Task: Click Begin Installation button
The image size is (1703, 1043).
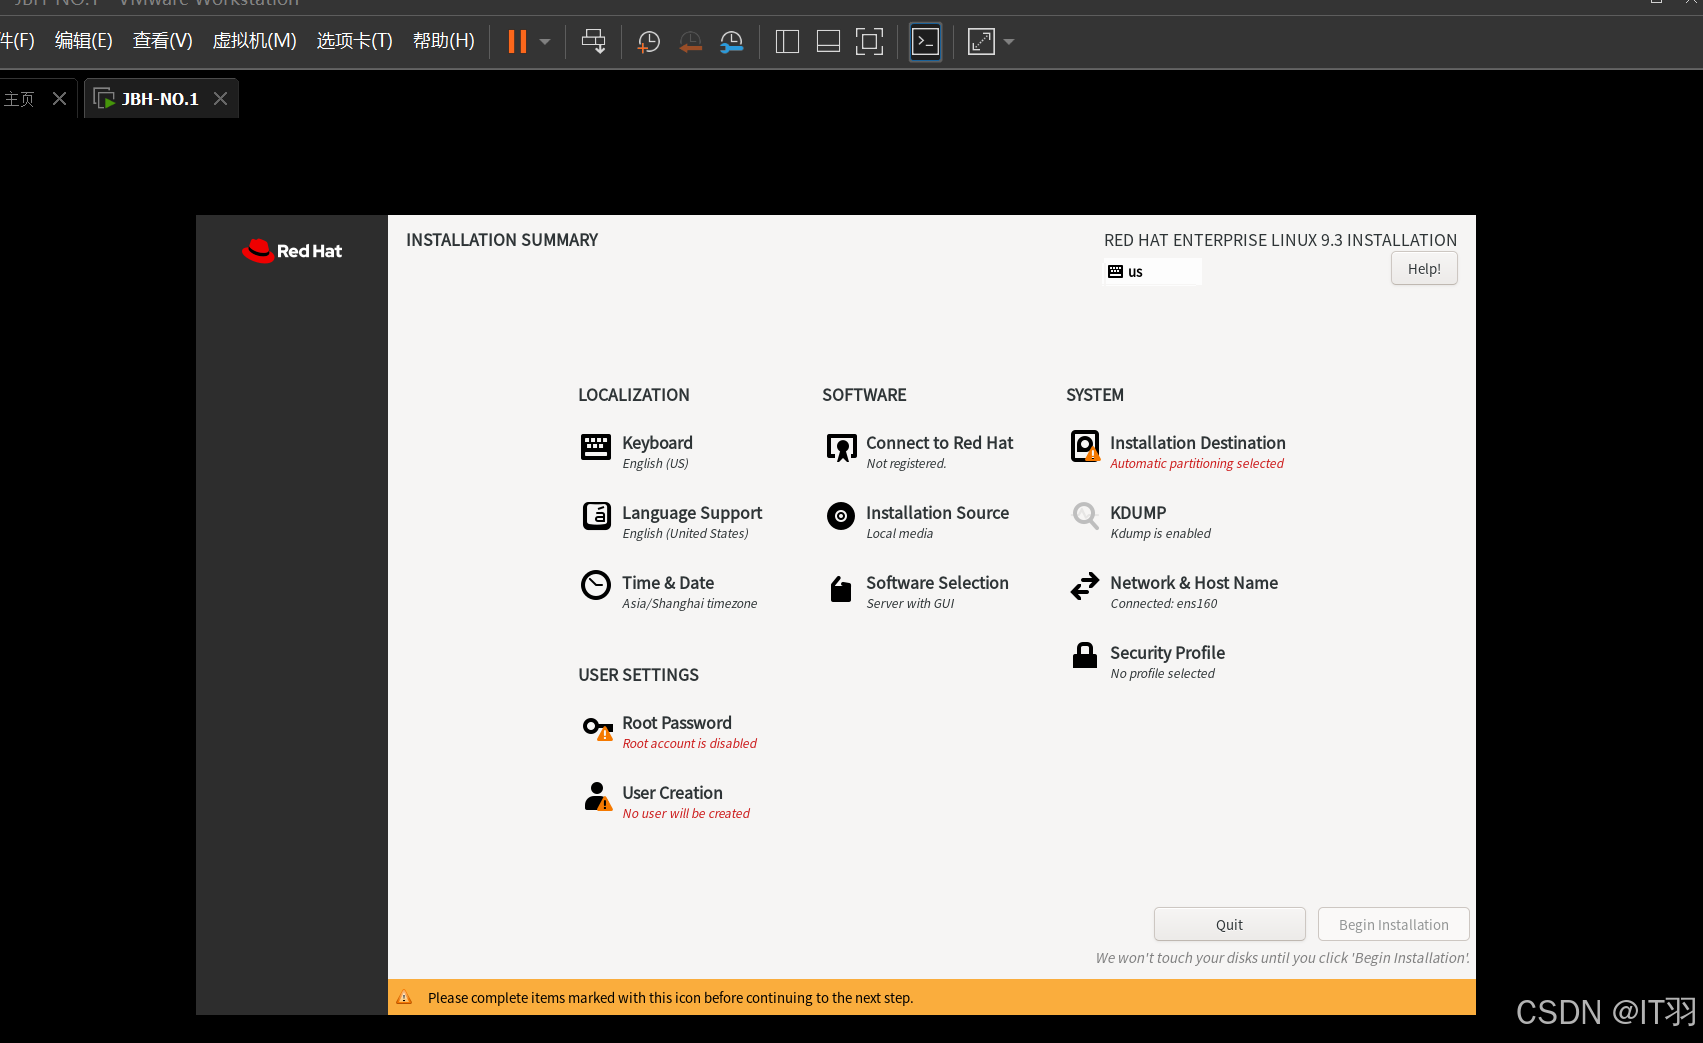Action: (1393, 924)
